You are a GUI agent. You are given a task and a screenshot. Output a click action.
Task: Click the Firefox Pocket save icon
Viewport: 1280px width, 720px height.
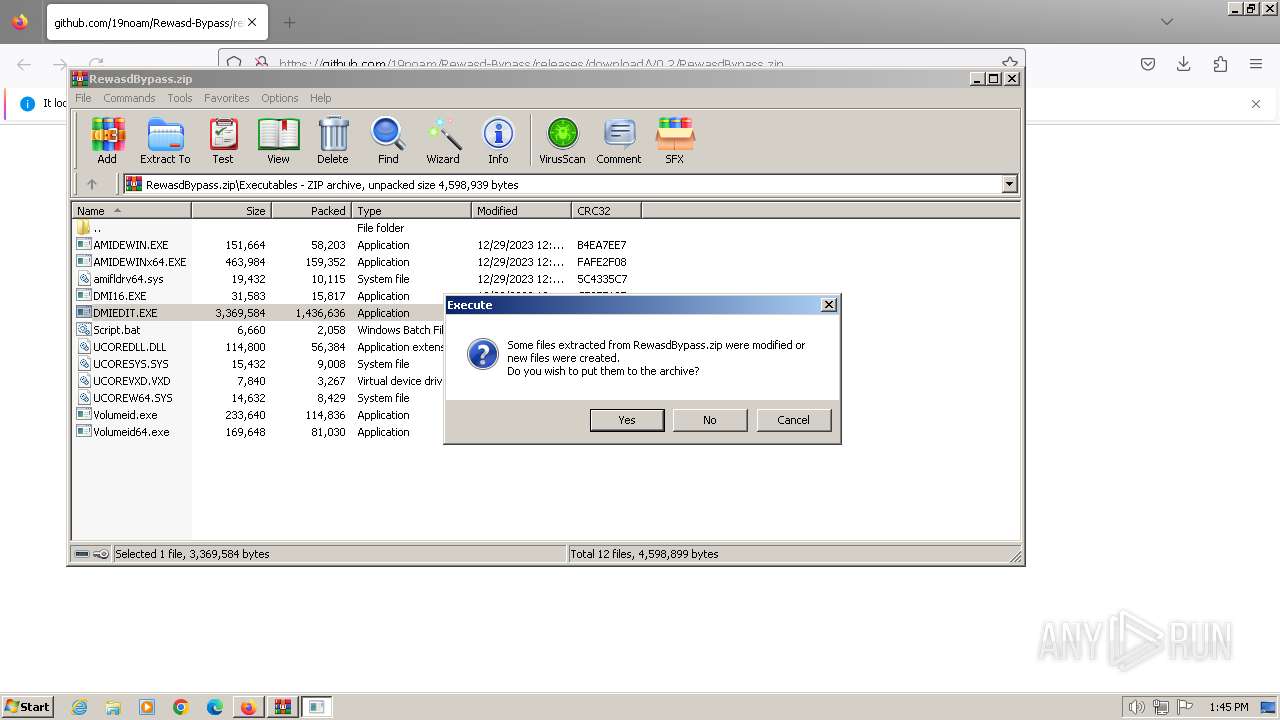point(1148,64)
